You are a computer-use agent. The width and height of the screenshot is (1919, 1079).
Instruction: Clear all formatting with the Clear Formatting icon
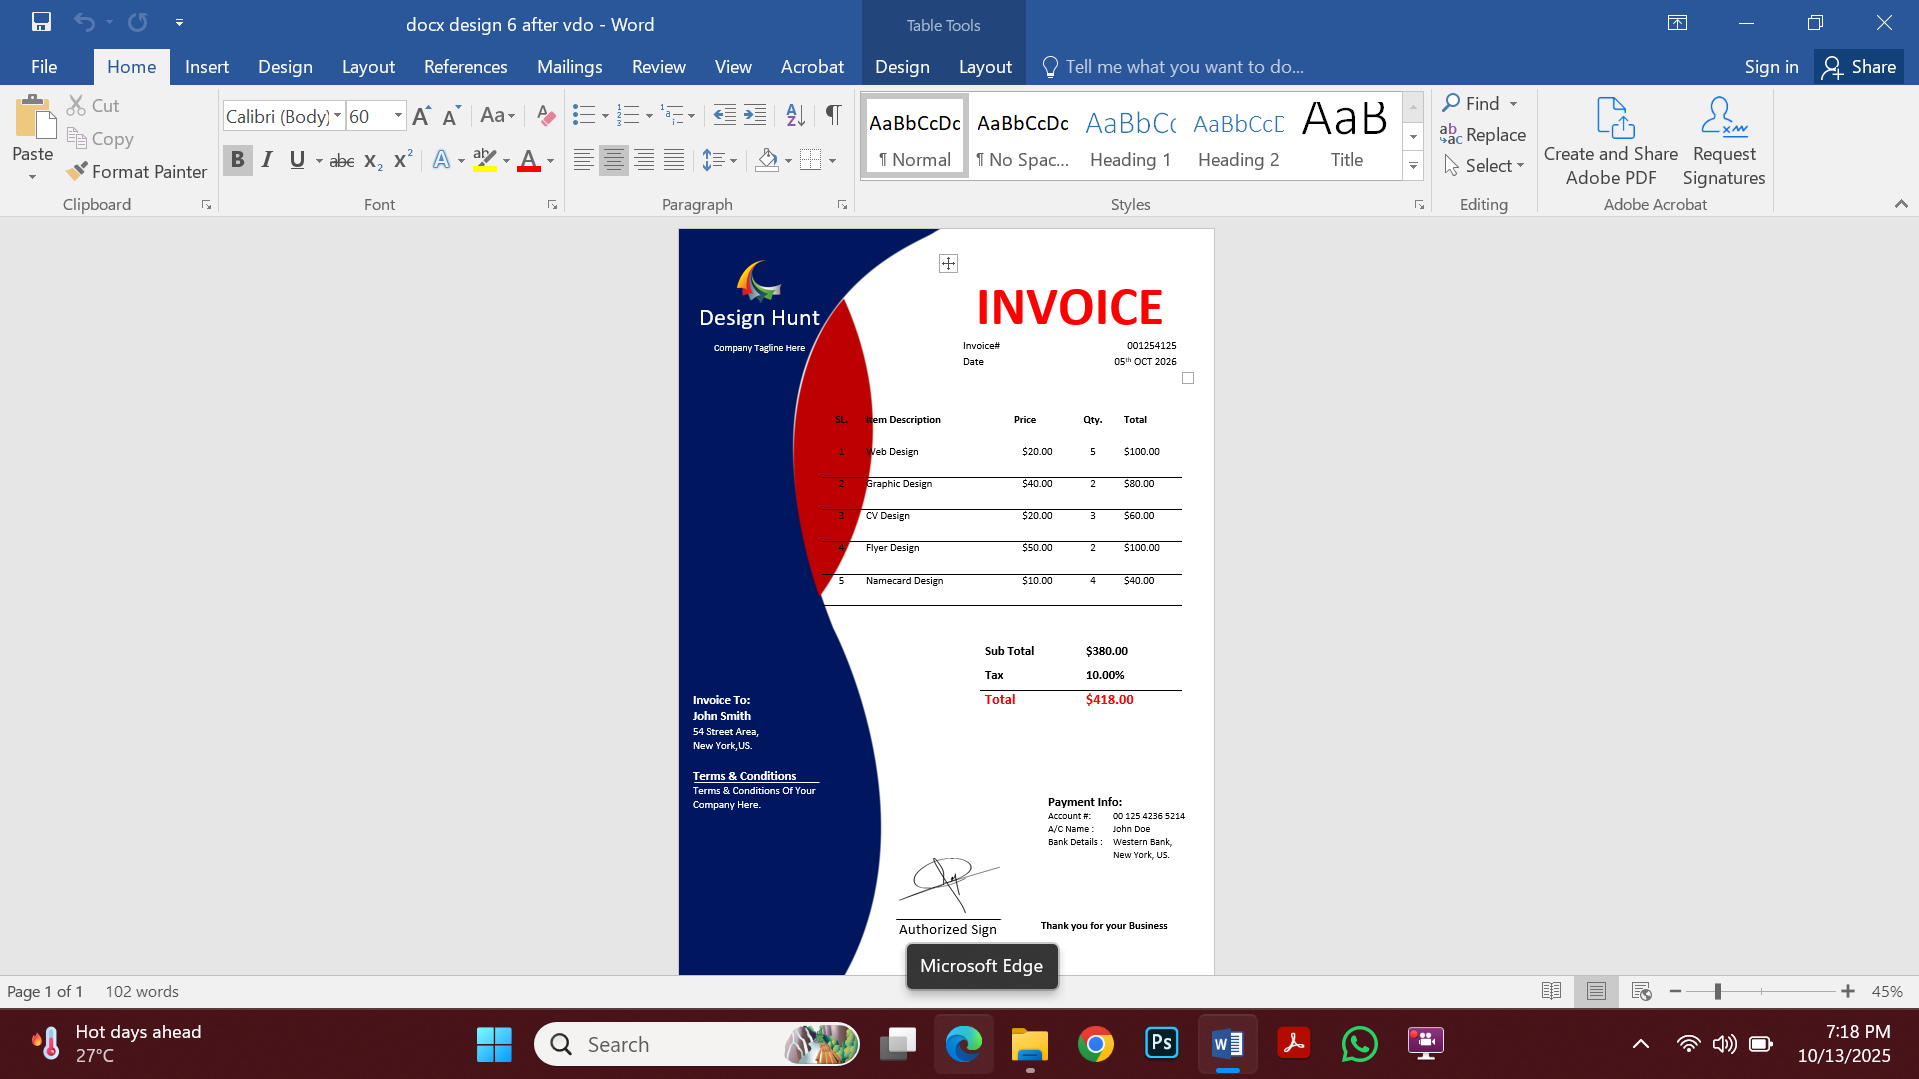pos(545,115)
